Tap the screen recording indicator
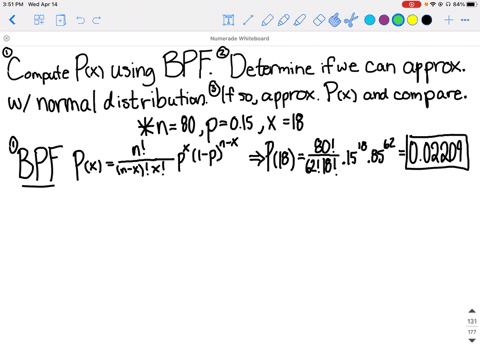This screenshot has width=480, height=360. point(411,4)
